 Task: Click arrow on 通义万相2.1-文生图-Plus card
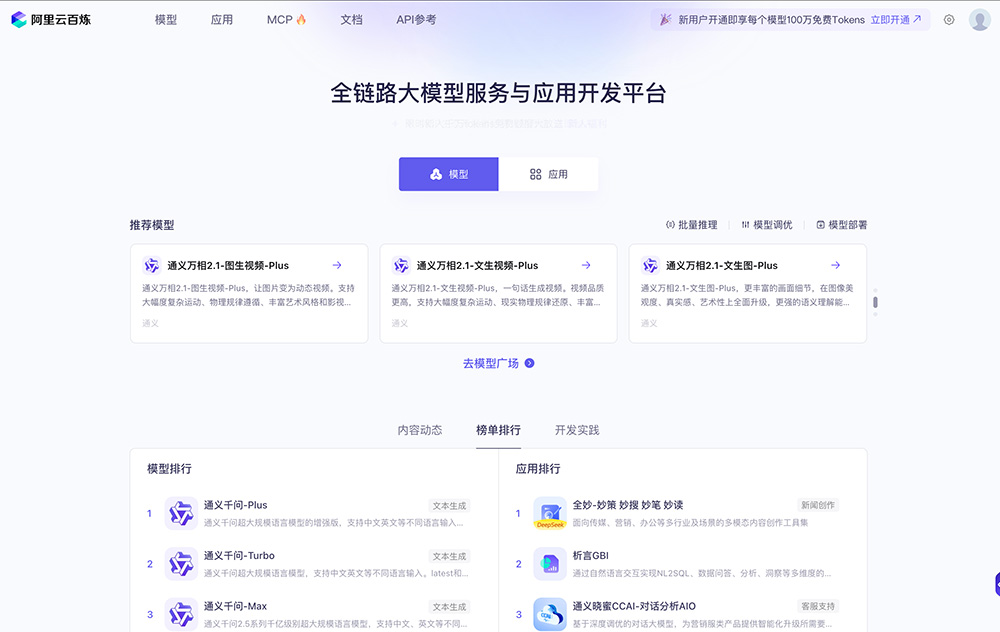tap(835, 265)
